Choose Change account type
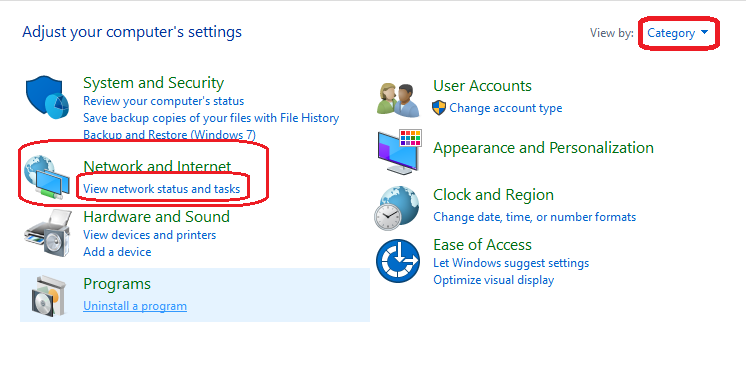The width and height of the screenshot is (746, 366). (506, 108)
